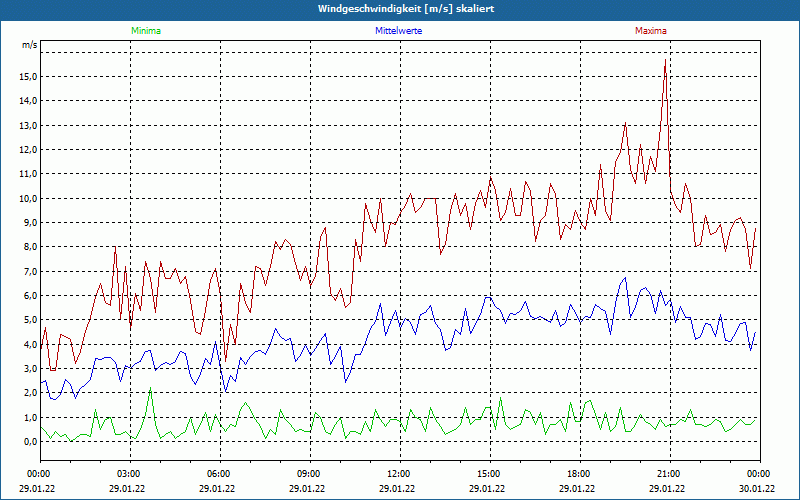Click the '8,0' y-axis value

[x=30, y=246]
